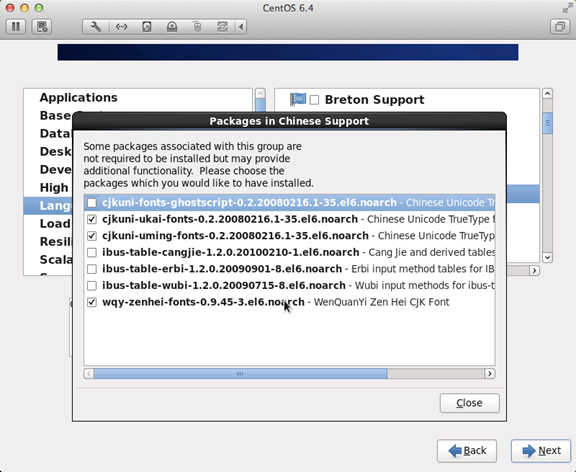Click right arrow of package list scrollbar
Viewport: 576px width, 472px height.
point(489,374)
